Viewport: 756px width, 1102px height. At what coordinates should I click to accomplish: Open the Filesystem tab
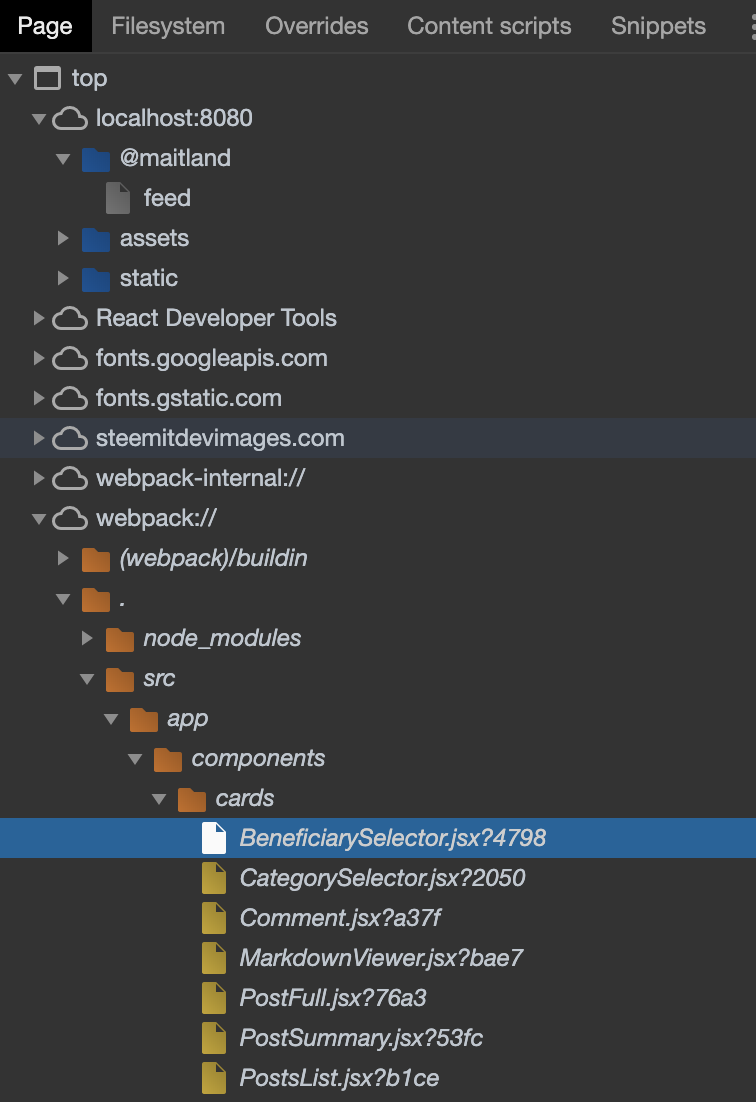click(x=168, y=26)
